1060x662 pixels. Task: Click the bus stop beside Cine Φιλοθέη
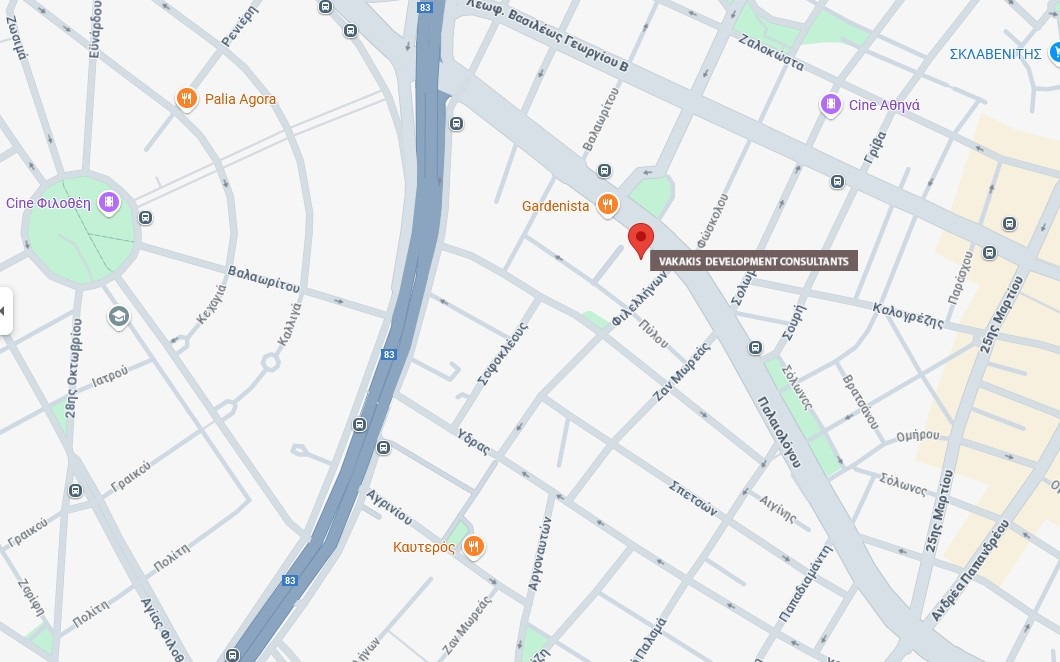145,218
